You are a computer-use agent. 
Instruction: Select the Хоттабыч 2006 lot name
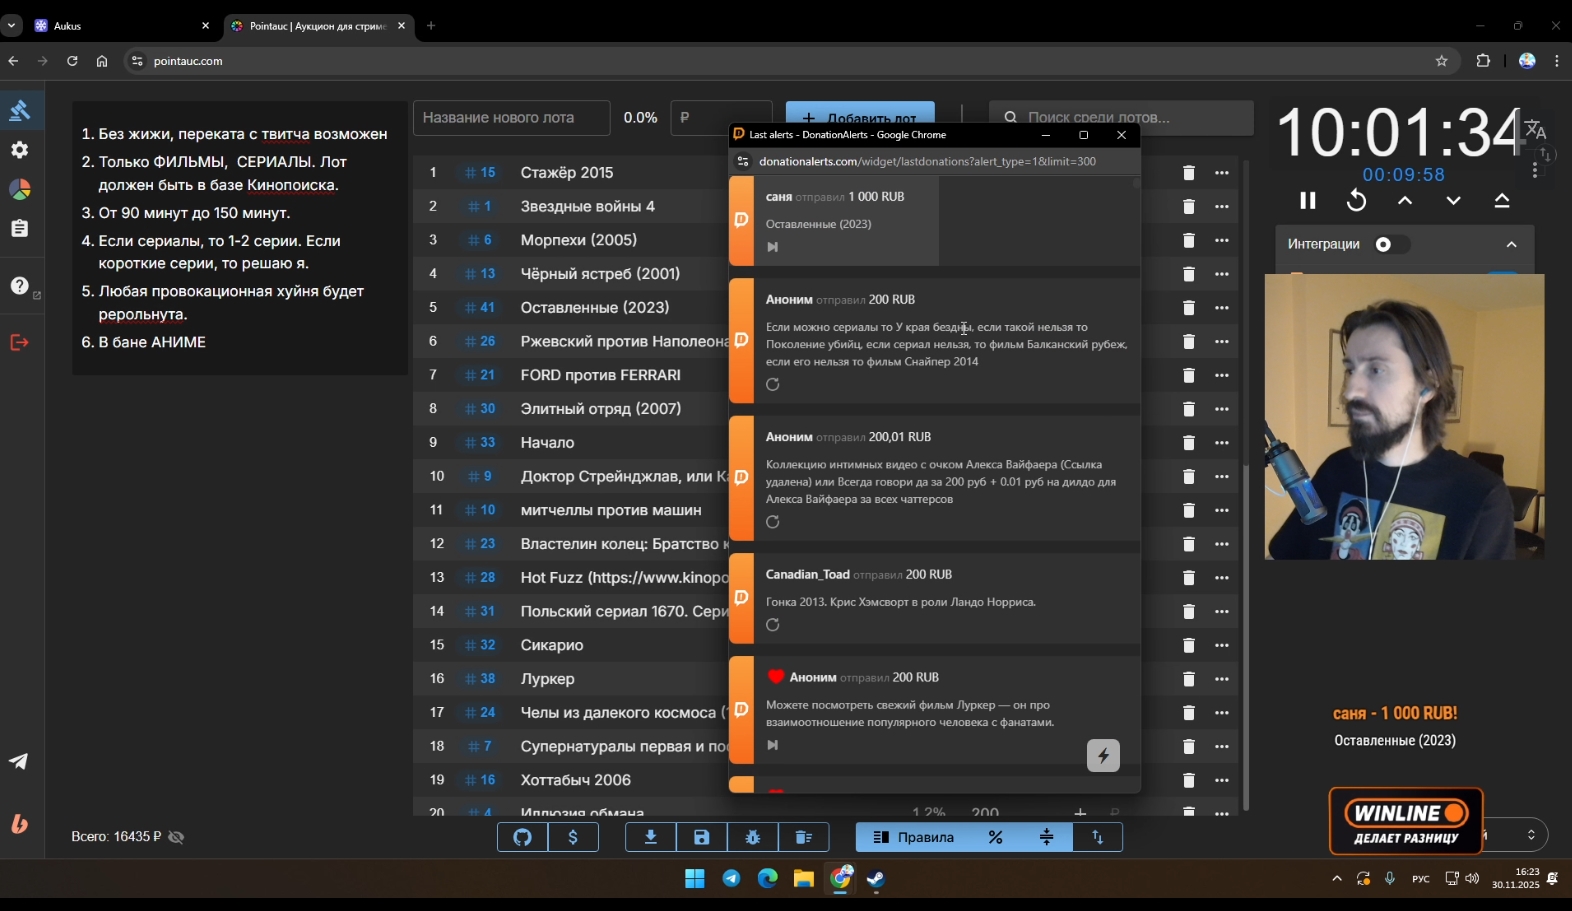coord(576,780)
